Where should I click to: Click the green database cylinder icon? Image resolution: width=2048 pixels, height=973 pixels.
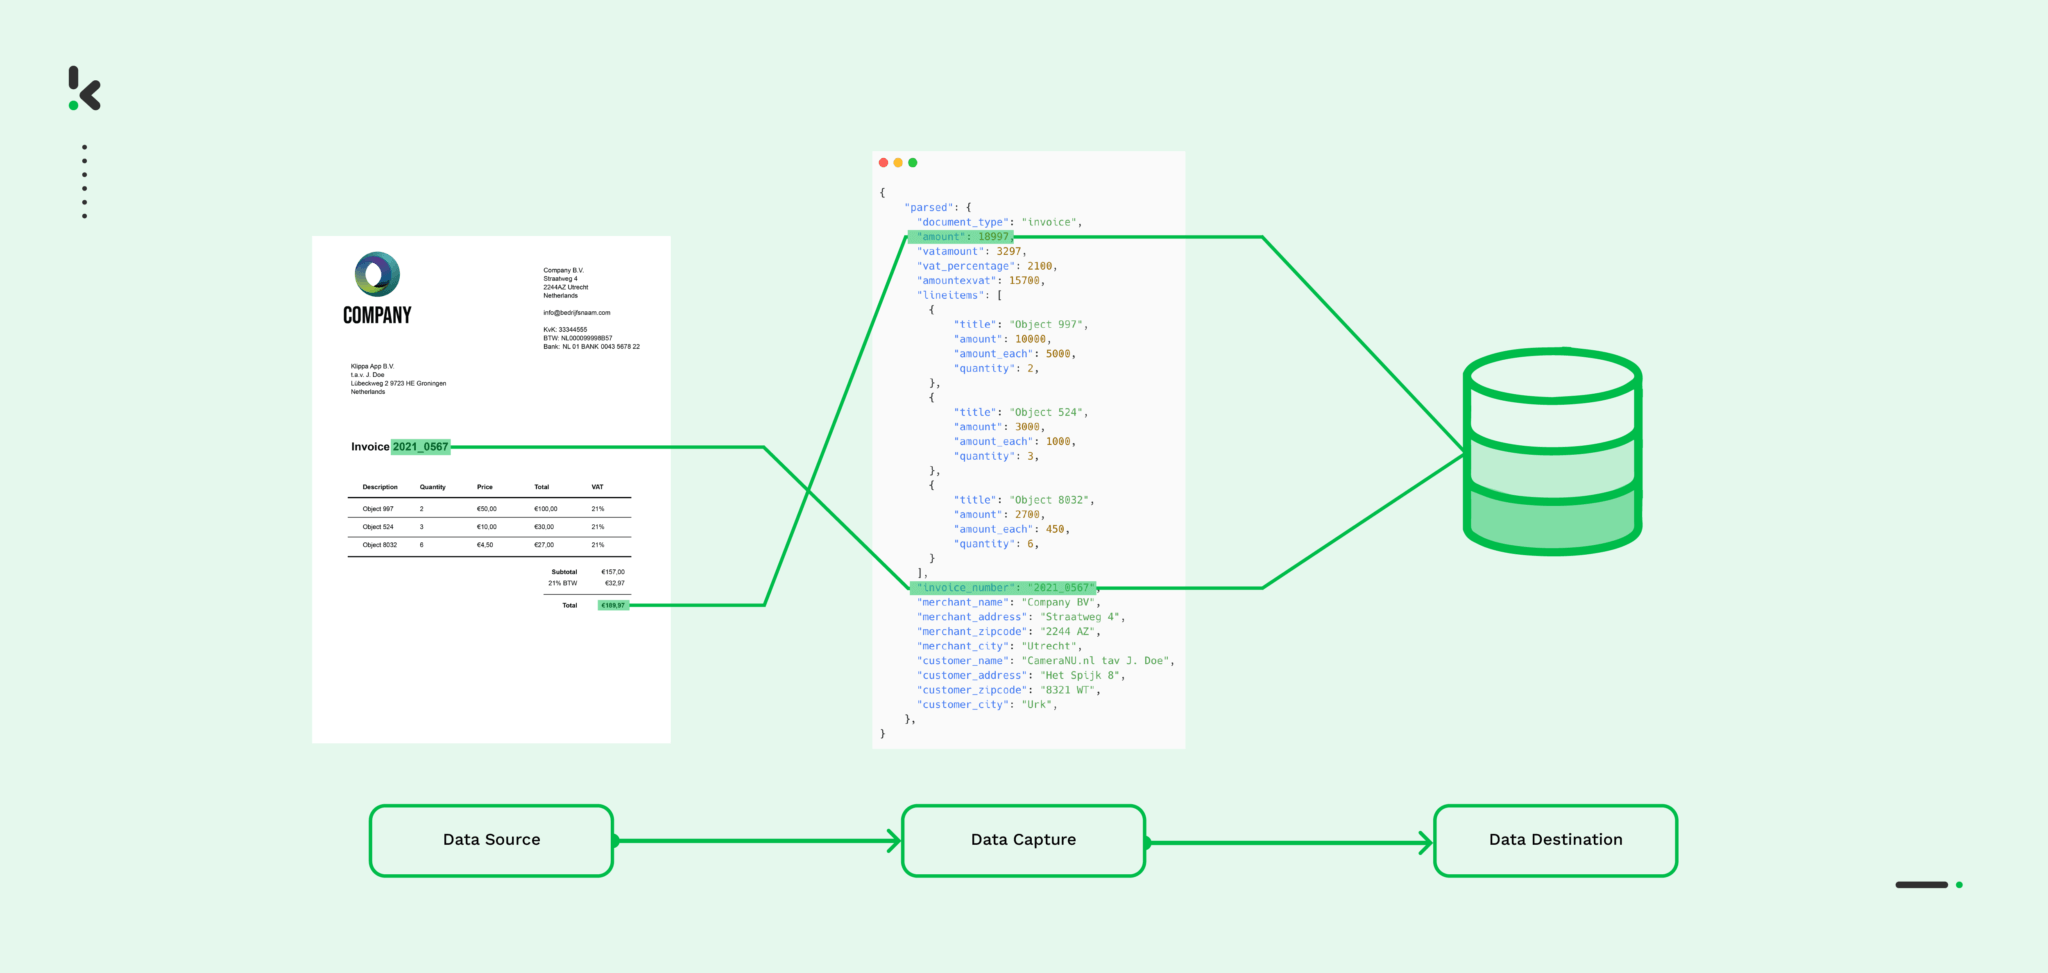tap(1552, 451)
